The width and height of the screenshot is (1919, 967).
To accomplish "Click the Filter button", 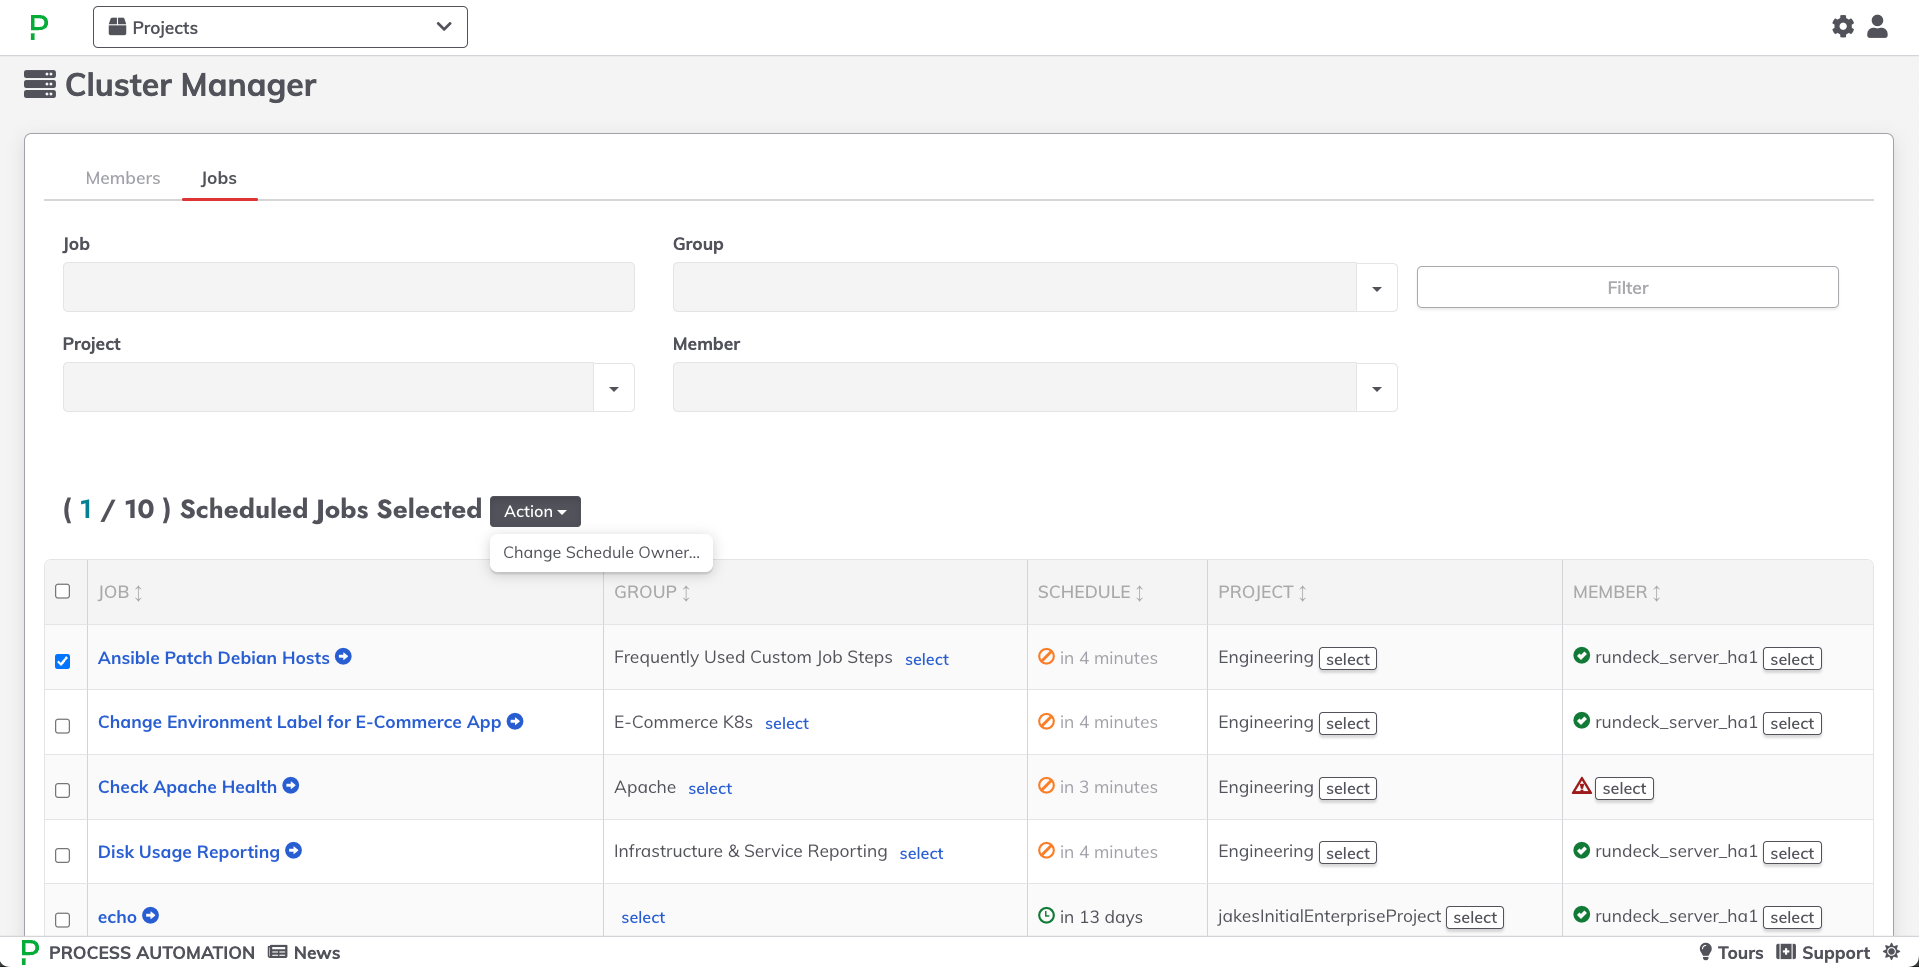I will click(x=1627, y=287).
